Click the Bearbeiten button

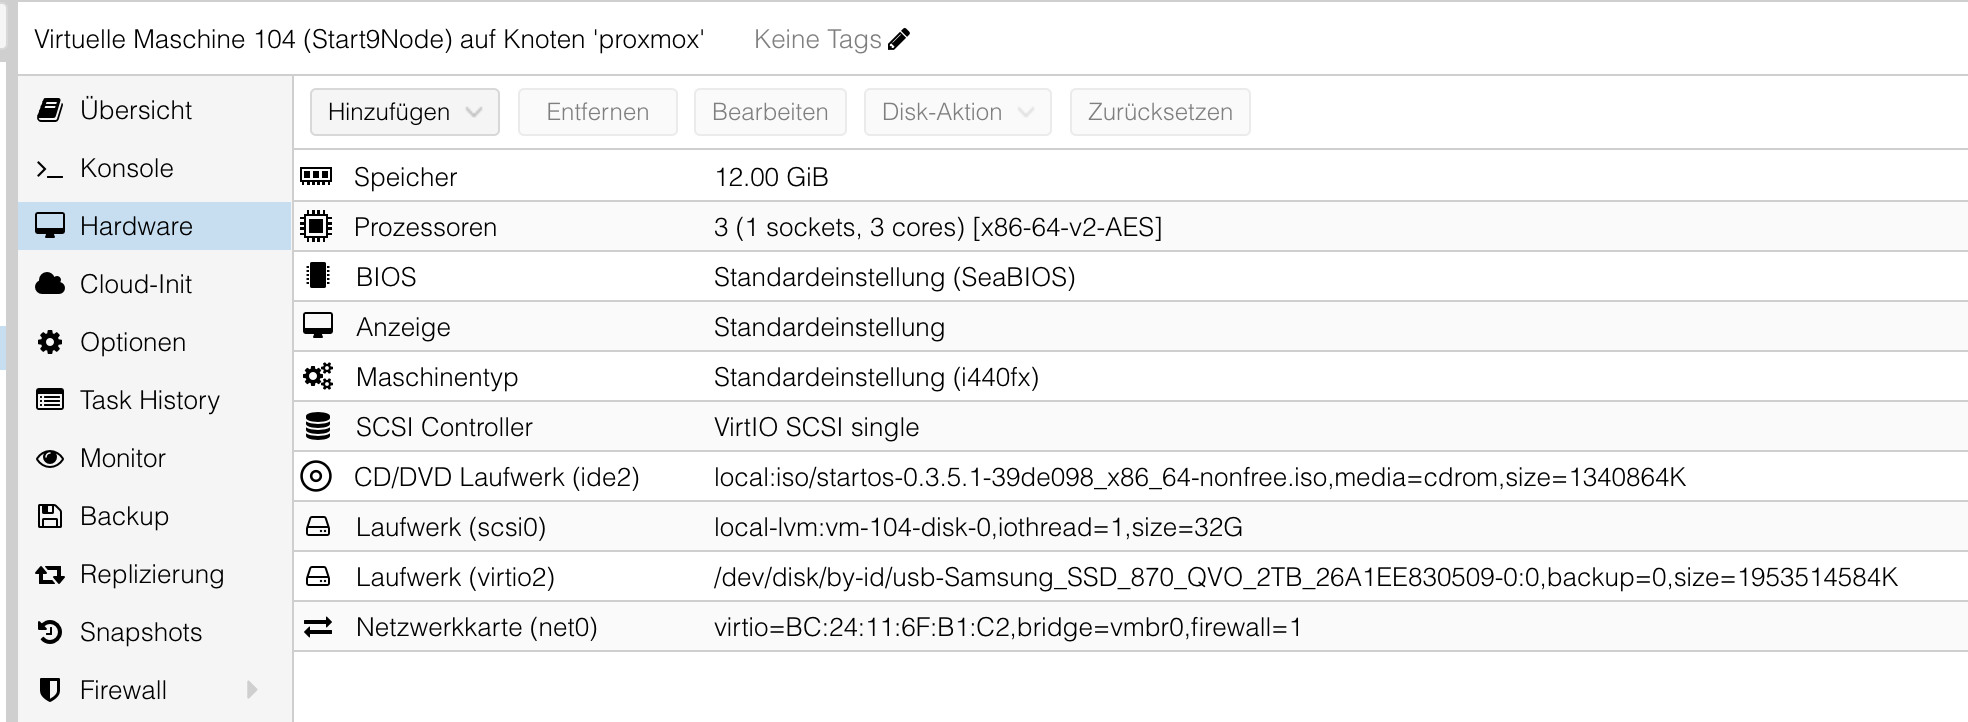click(770, 112)
